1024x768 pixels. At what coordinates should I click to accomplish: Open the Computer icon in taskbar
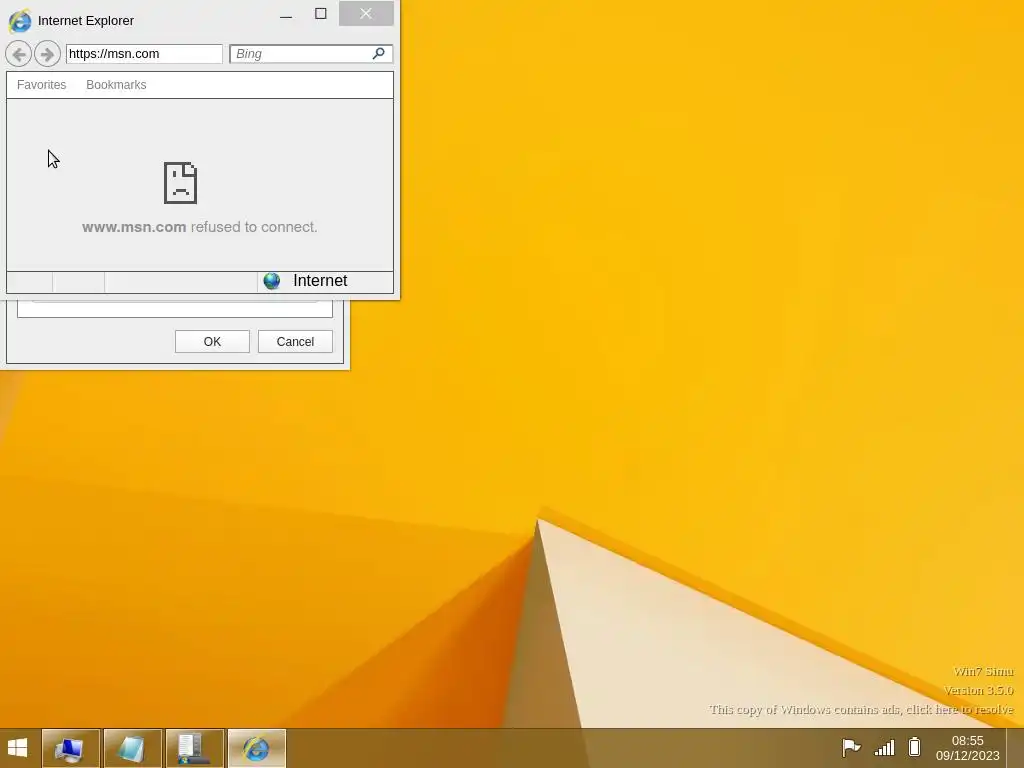[71, 748]
